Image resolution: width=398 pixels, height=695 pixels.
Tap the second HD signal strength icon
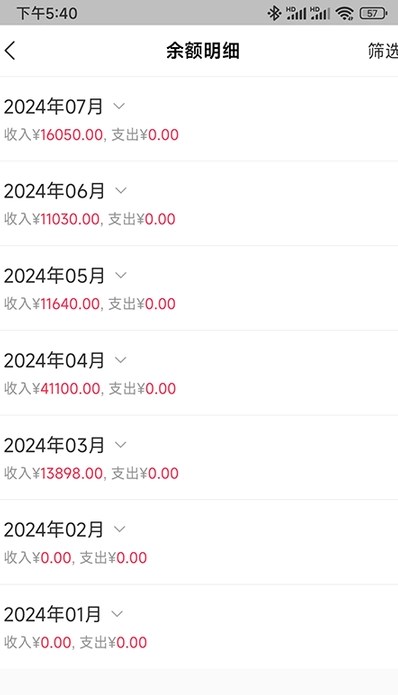pos(320,13)
